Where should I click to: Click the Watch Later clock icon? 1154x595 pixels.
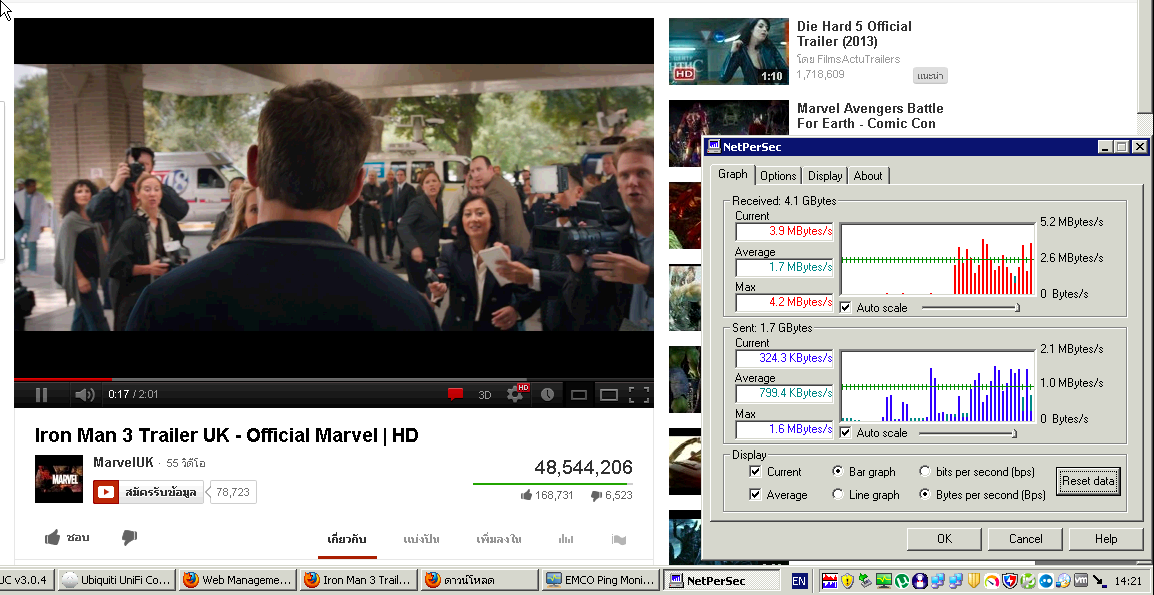point(547,394)
